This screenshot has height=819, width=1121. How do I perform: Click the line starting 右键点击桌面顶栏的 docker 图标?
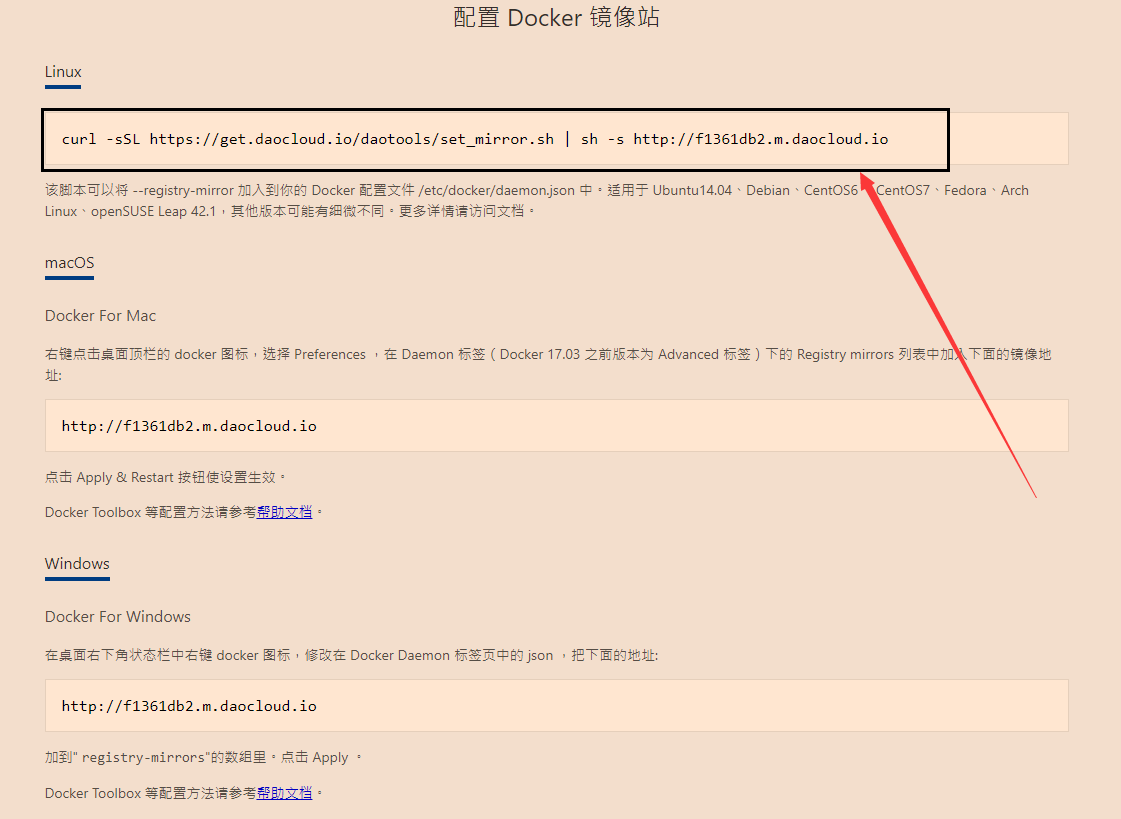pos(548,354)
